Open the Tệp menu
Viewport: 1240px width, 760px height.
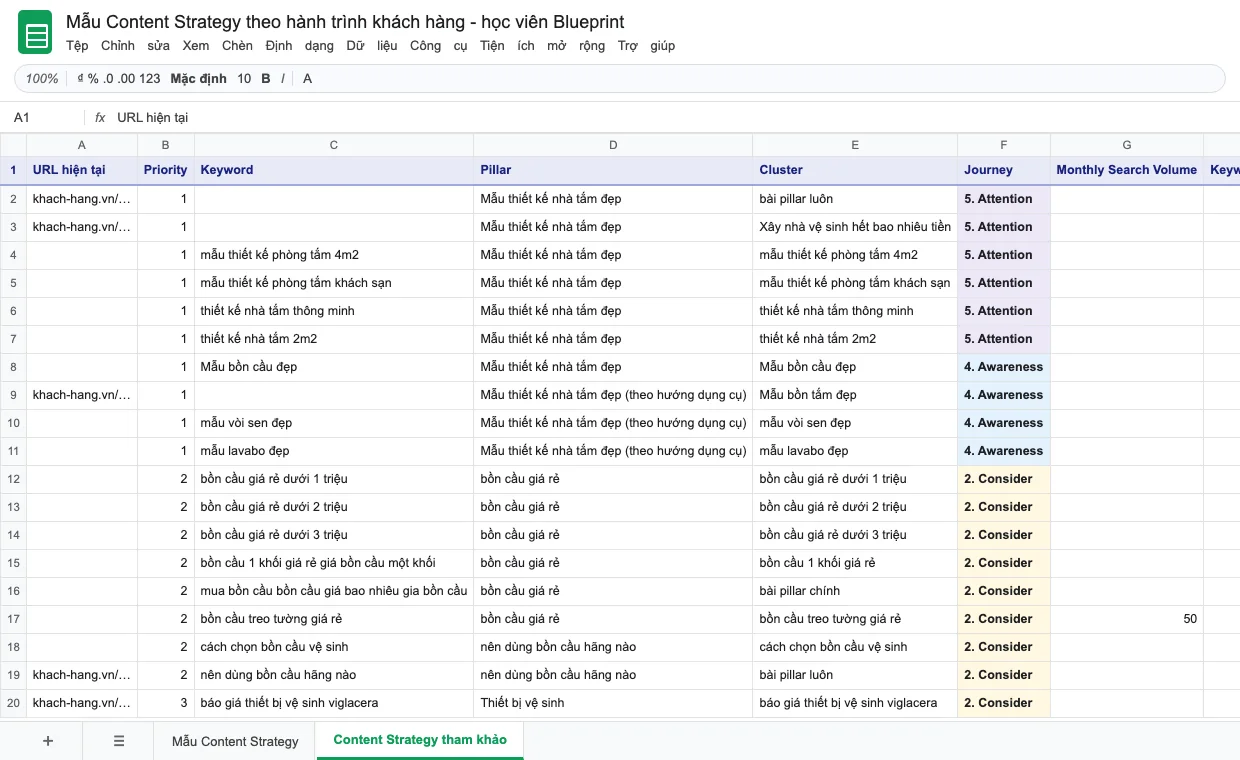click(77, 46)
